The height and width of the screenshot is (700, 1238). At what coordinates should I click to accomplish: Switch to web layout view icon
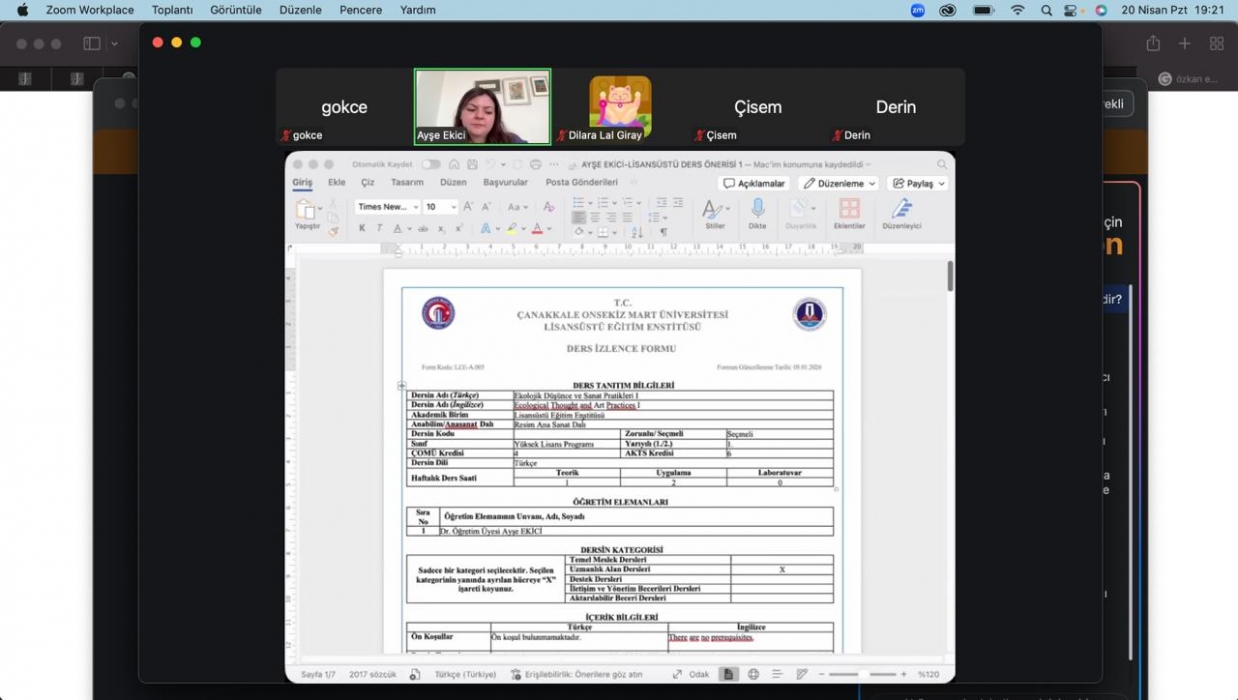753,674
